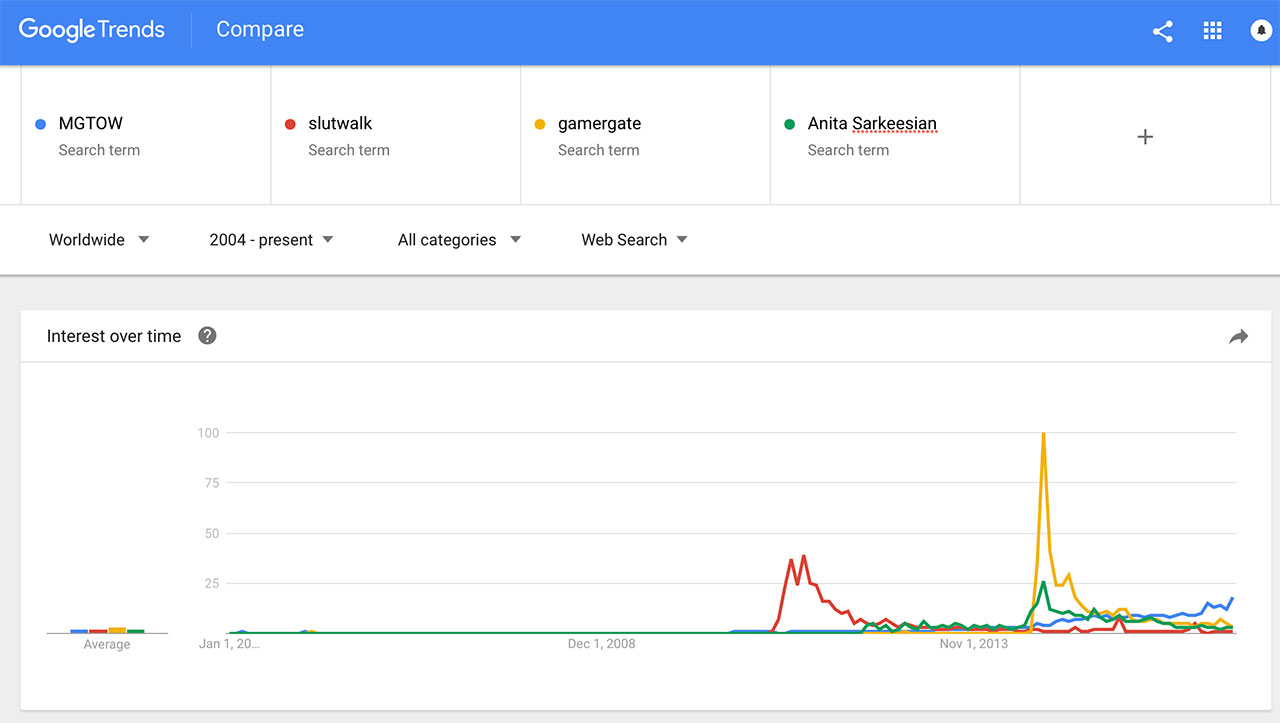Open the notifications bell icon
Image resolution: width=1280 pixels, height=723 pixels.
point(1261,31)
